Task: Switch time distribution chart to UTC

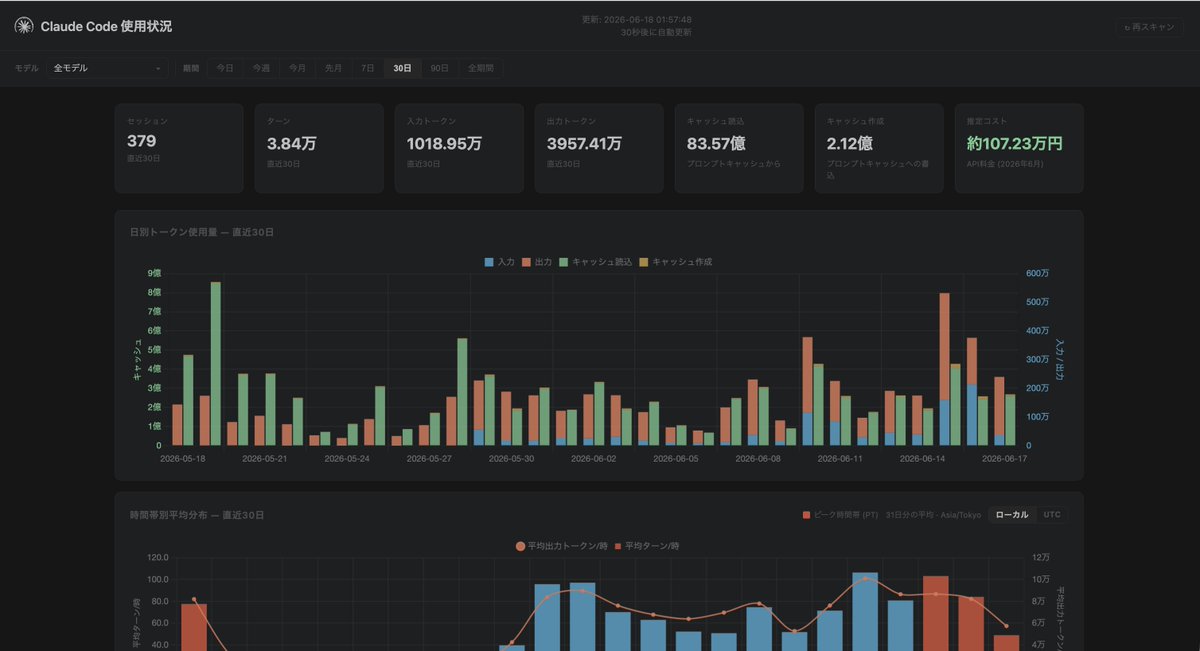Action: 1052,515
